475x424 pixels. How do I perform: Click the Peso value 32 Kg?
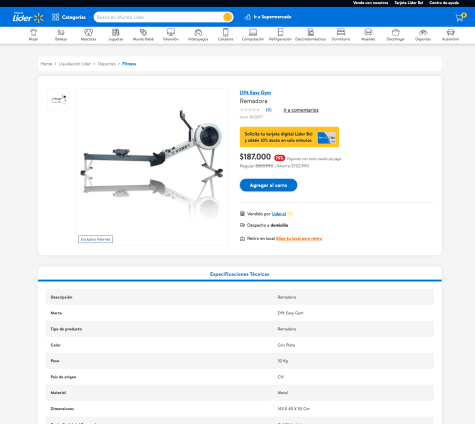(283, 361)
